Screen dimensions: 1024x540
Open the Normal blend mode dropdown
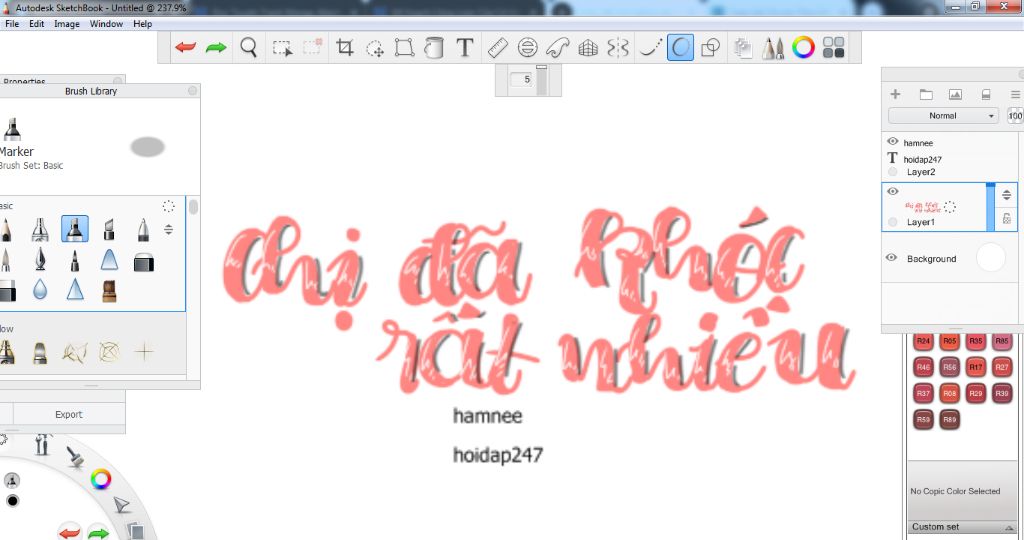click(x=943, y=116)
